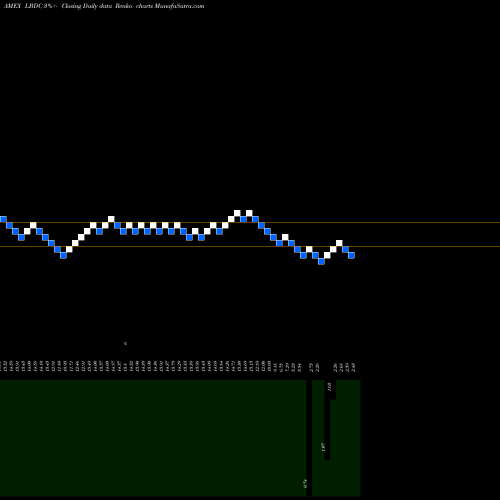Click the lowest blue brick near the chart's right end
The width and height of the screenshot is (500, 500).
321,261
